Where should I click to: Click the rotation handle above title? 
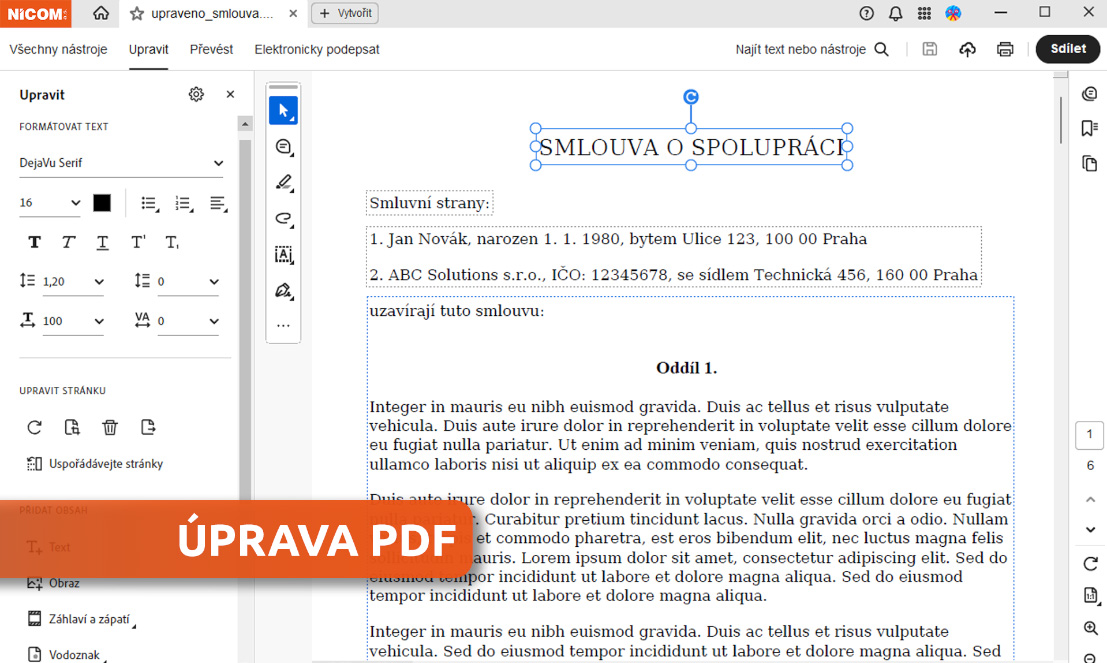tap(691, 97)
